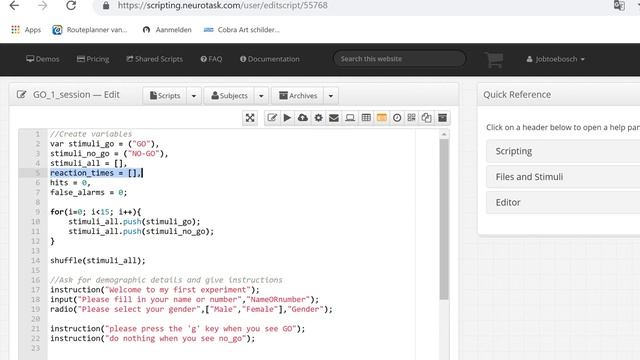Click the padlock site info icon
640x360 pixels.
coord(106,6)
